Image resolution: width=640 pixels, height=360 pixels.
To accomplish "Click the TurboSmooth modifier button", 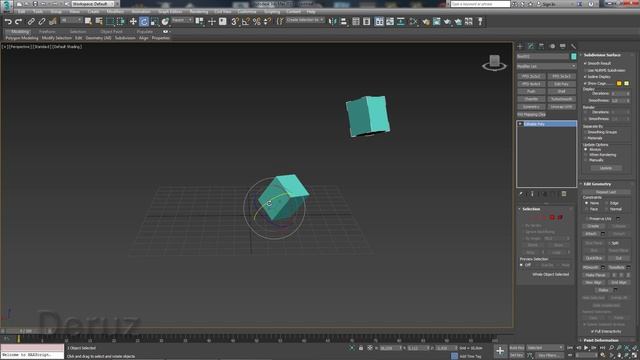I will (561, 99).
